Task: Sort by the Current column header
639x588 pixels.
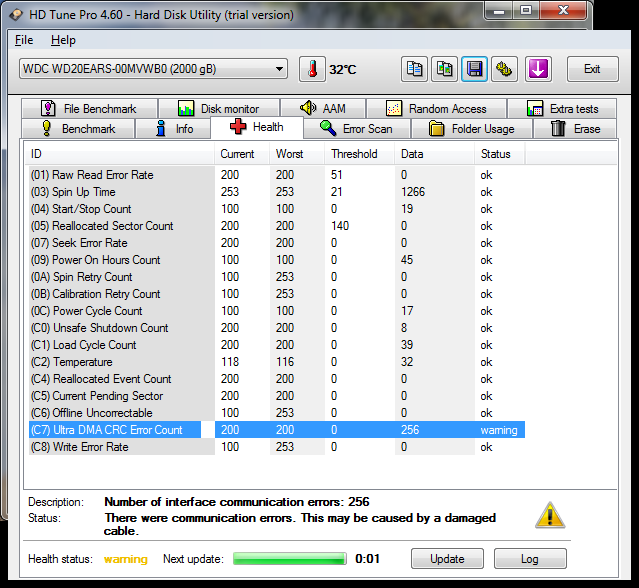Action: point(242,154)
